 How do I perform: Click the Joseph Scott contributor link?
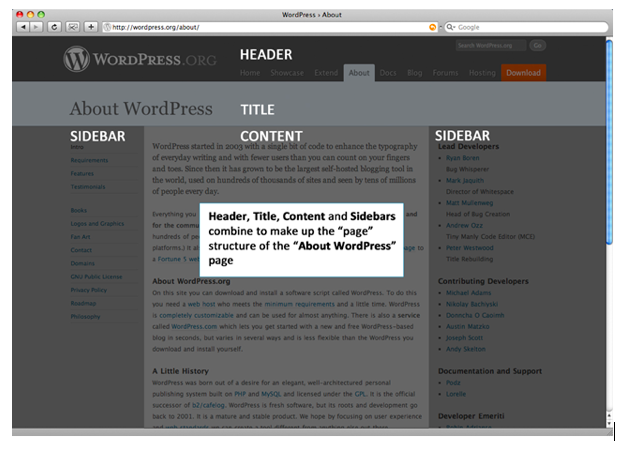coord(464,338)
